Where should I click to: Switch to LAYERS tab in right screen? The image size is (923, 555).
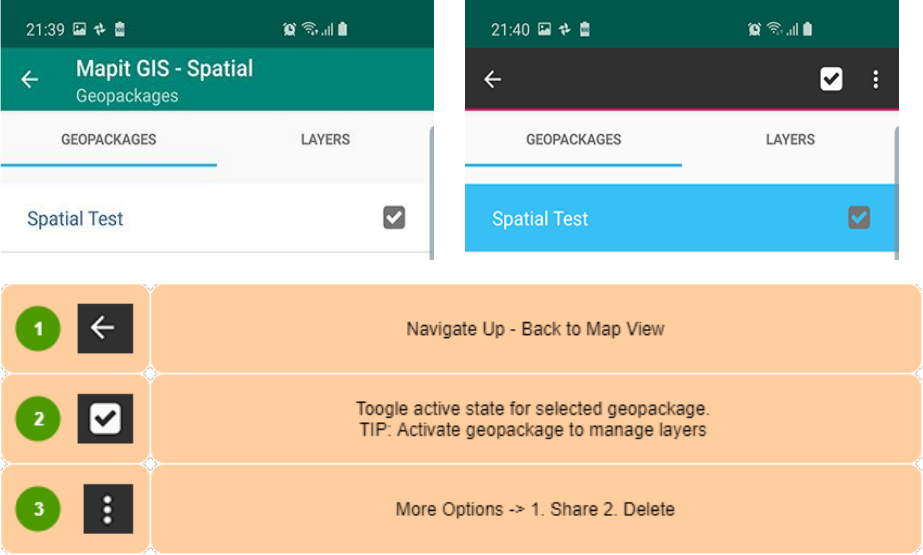pyautogui.click(x=790, y=139)
